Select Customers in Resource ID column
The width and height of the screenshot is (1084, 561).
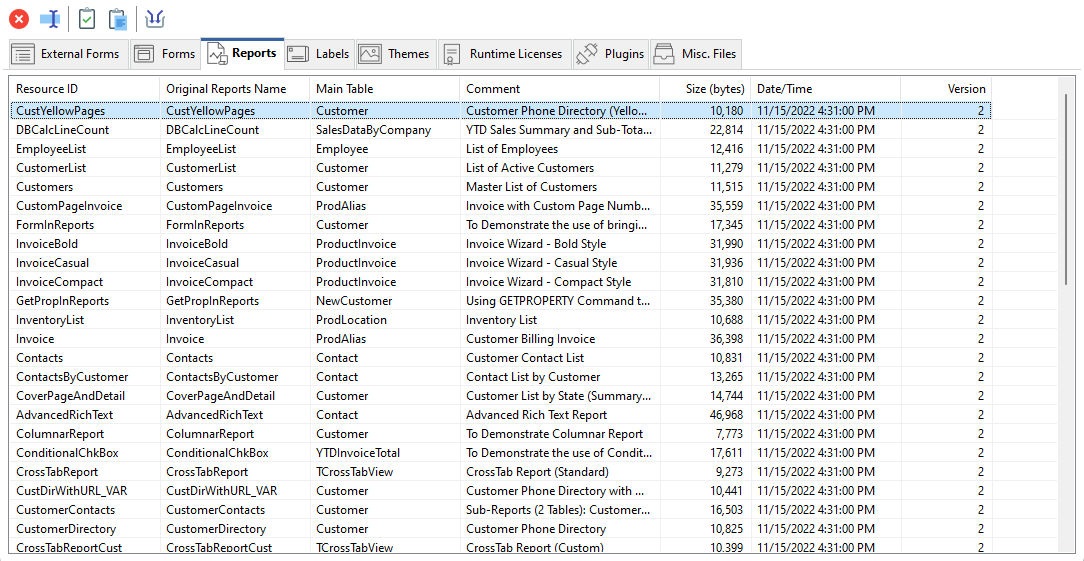[x=44, y=187]
